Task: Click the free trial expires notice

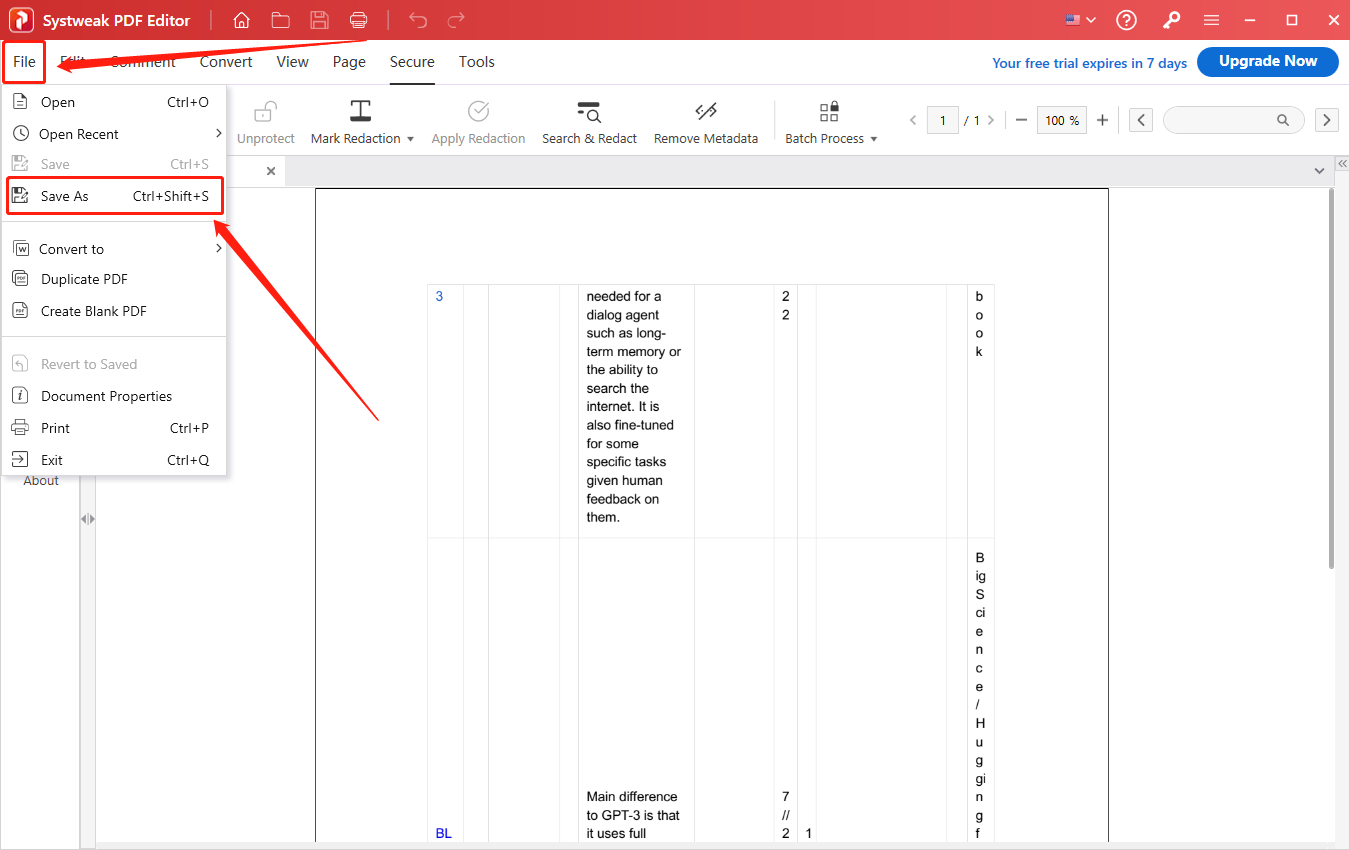Action: 1089,63
